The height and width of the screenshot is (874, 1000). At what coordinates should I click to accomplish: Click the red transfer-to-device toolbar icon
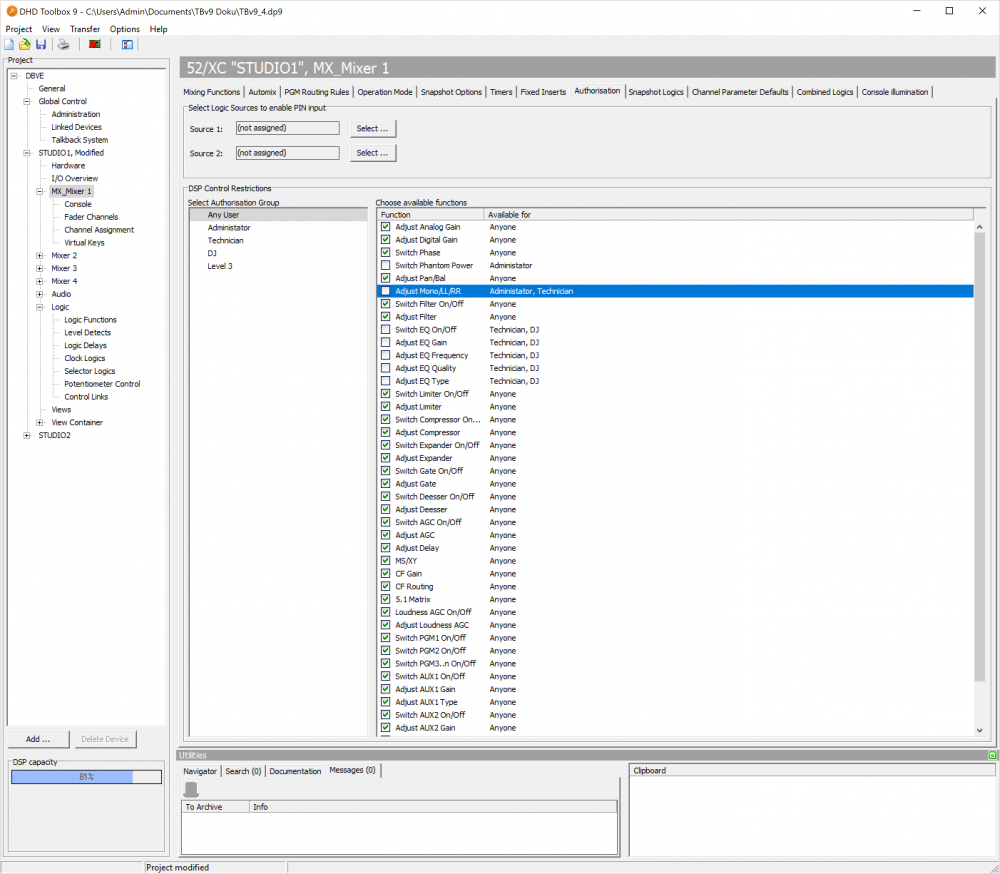coord(93,44)
